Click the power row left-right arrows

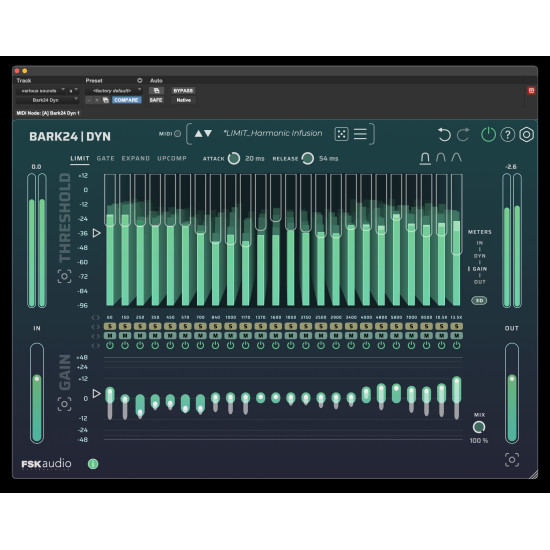click(96, 346)
